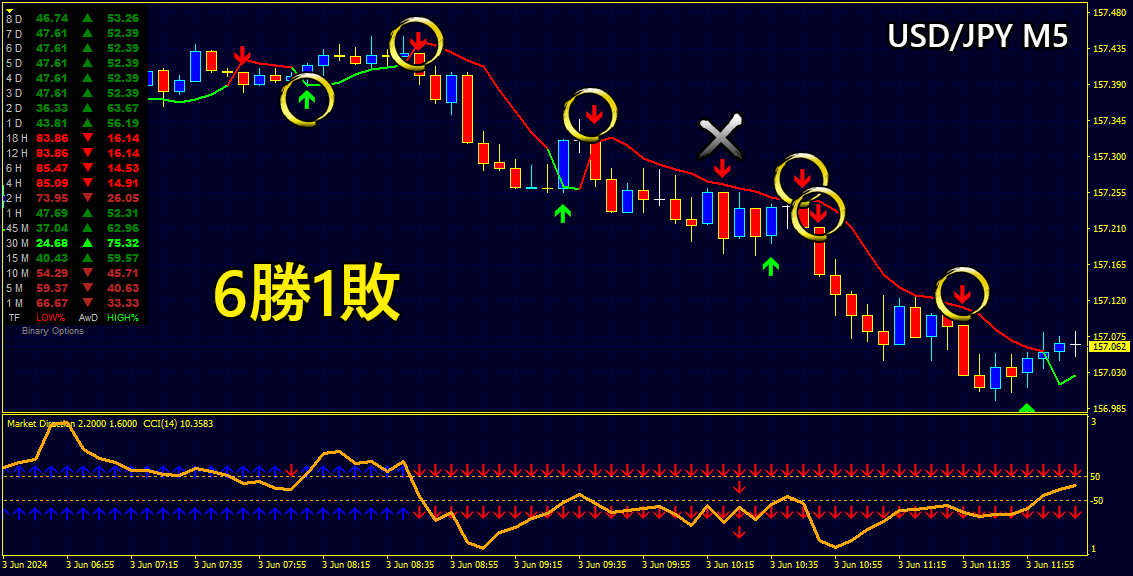Click the Market Direction indicator label

point(72,424)
